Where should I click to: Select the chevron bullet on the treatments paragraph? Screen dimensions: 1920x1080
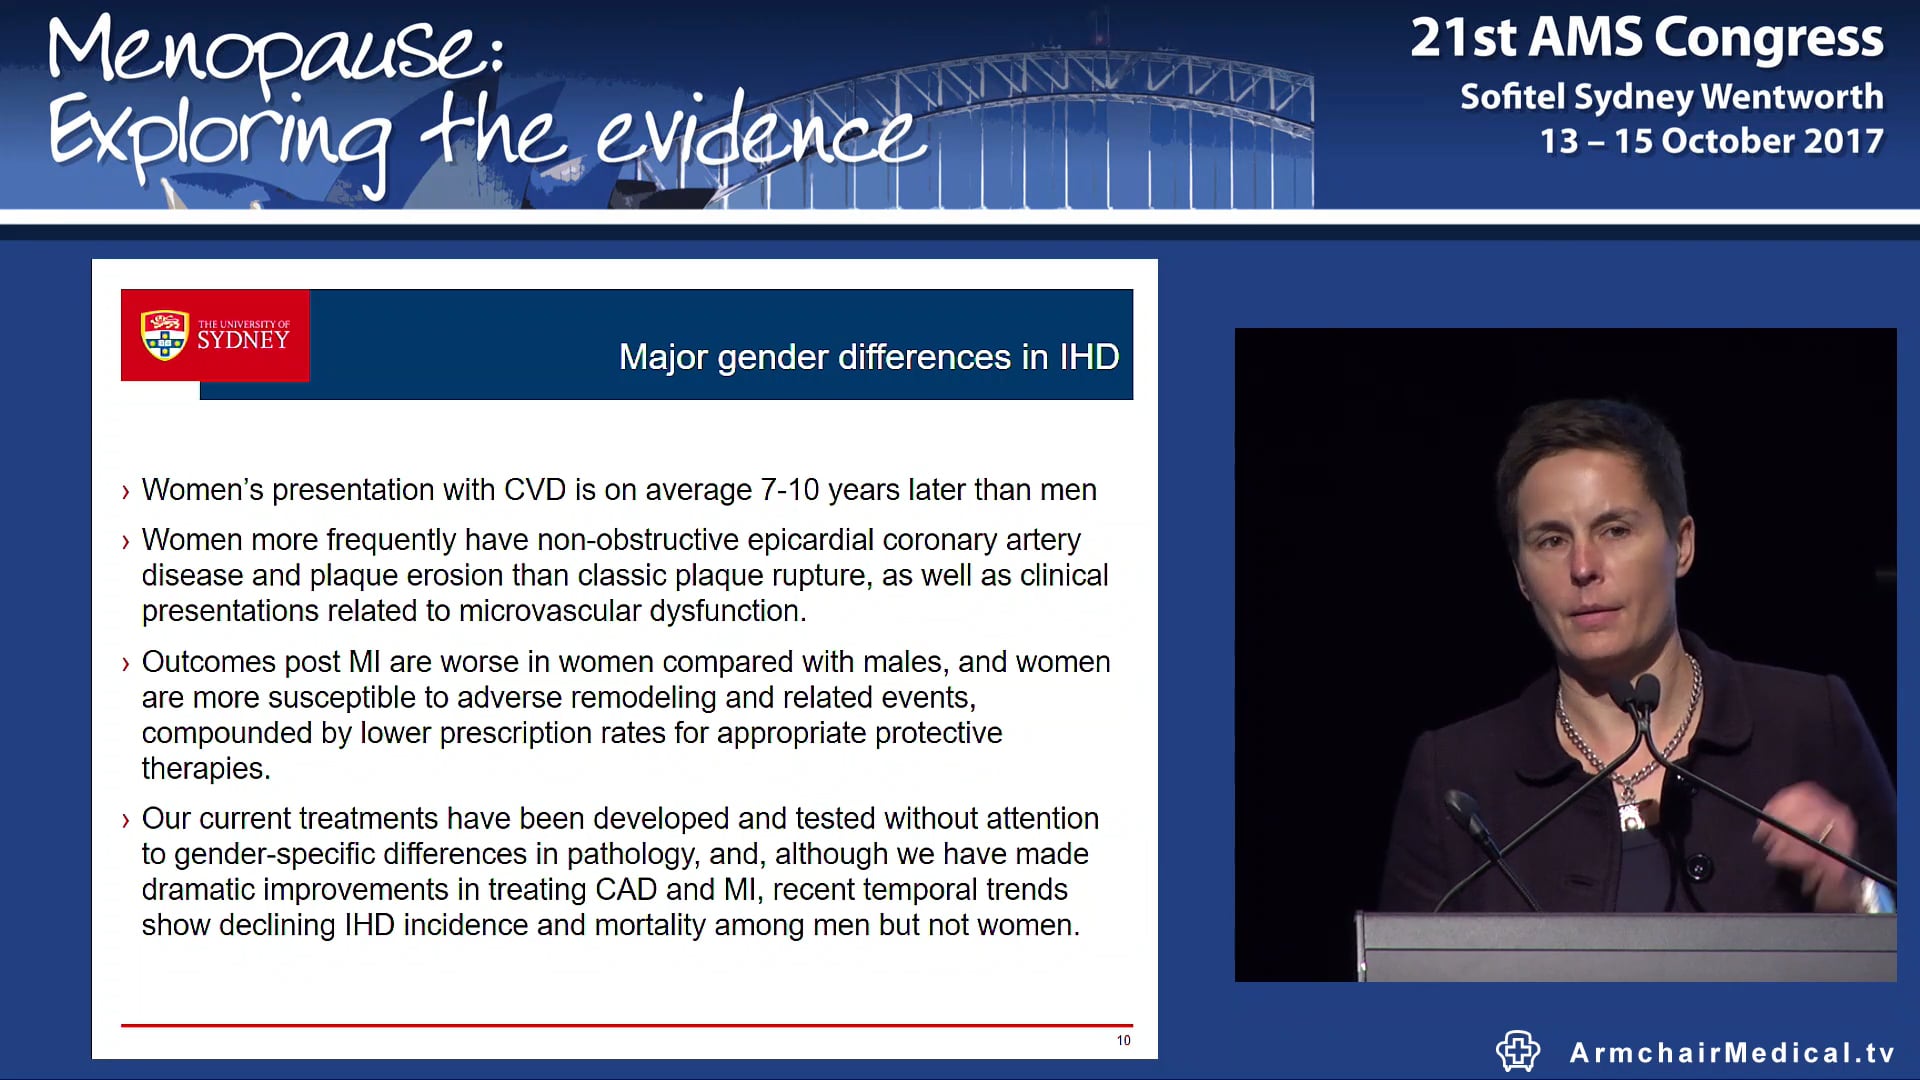click(x=125, y=819)
